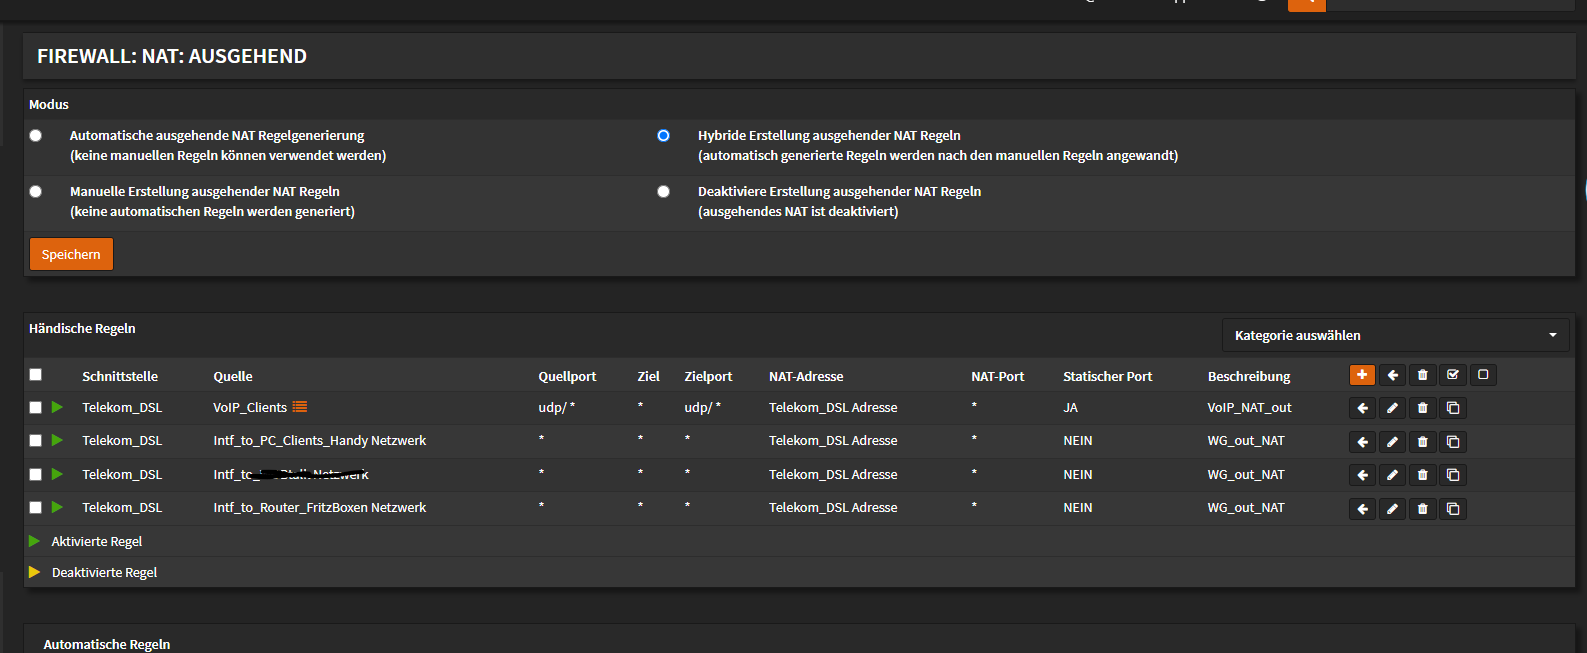Screen dimensions: 1587x653
Task: Edit the Intf_to_Router_FritzBoxen rule
Action: (1392, 509)
